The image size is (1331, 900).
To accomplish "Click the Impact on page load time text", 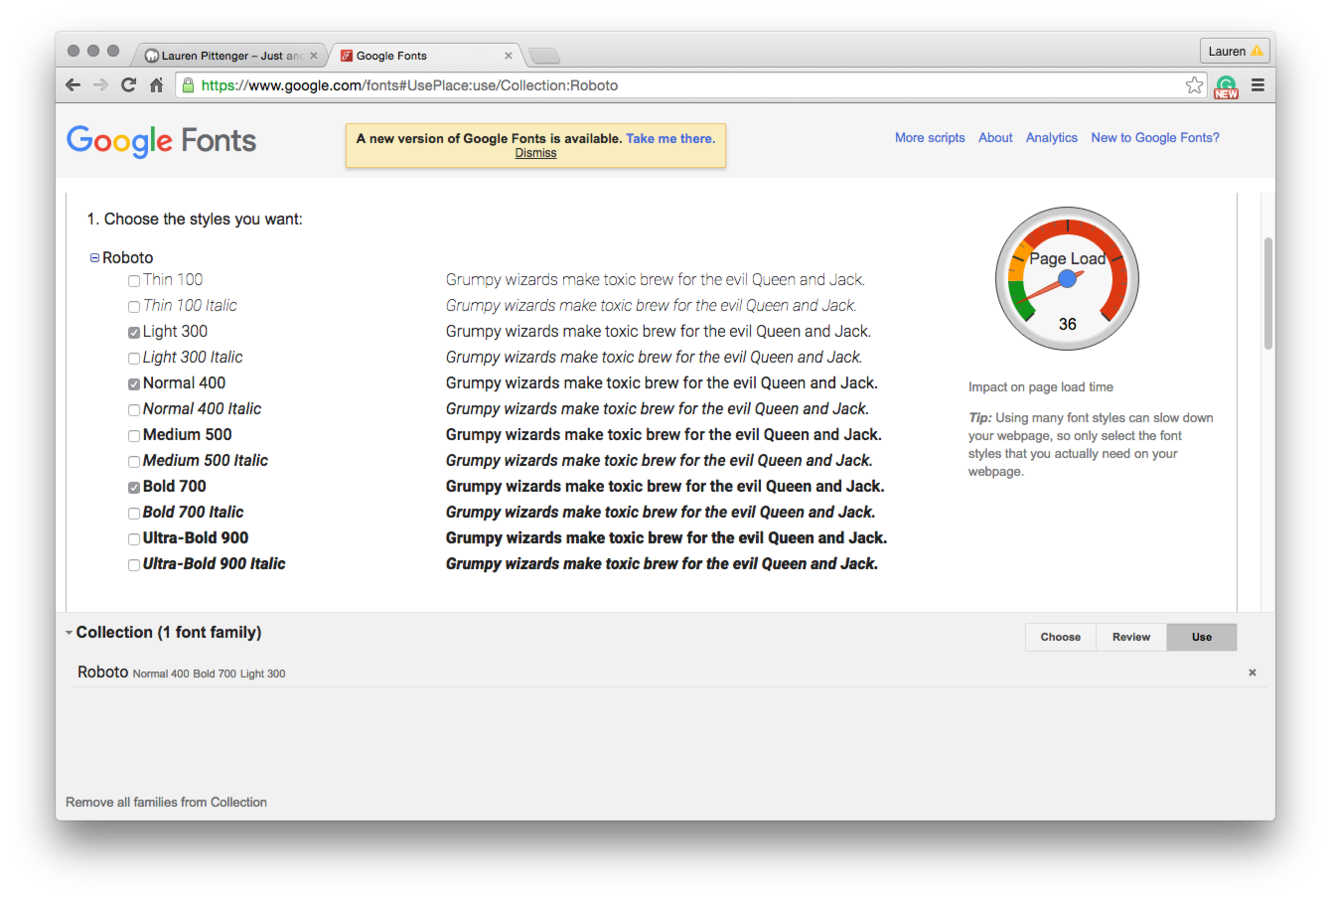I will pyautogui.click(x=1040, y=387).
